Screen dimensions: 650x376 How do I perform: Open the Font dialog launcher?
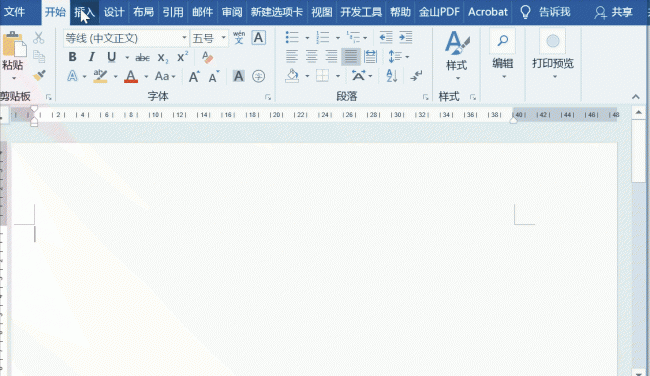tap(268, 97)
